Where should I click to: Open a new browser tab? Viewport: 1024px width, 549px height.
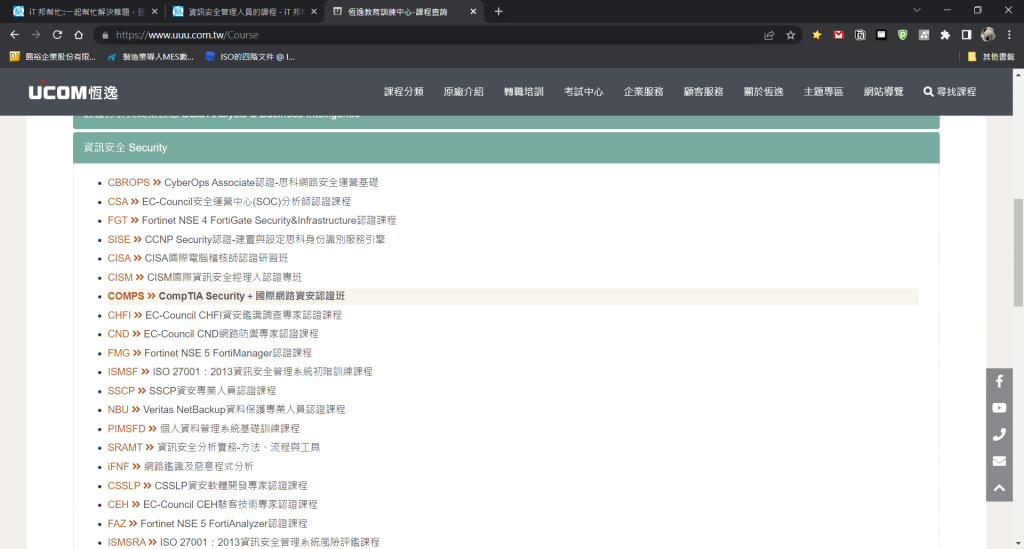click(498, 11)
